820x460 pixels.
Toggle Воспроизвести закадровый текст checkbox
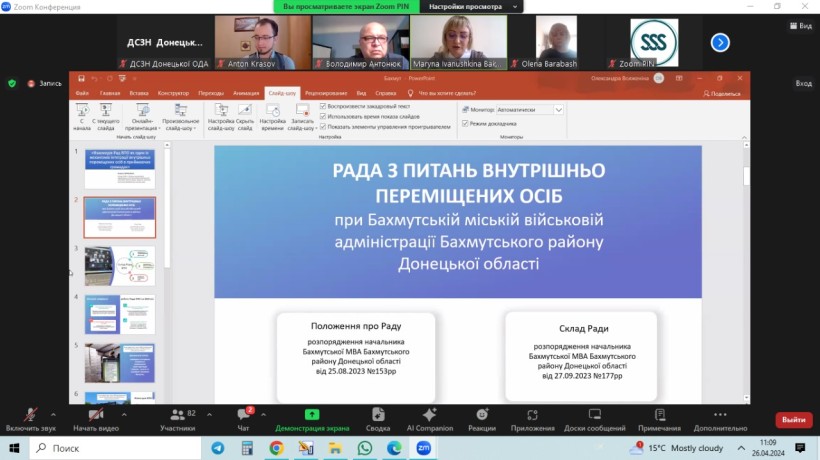click(x=323, y=105)
